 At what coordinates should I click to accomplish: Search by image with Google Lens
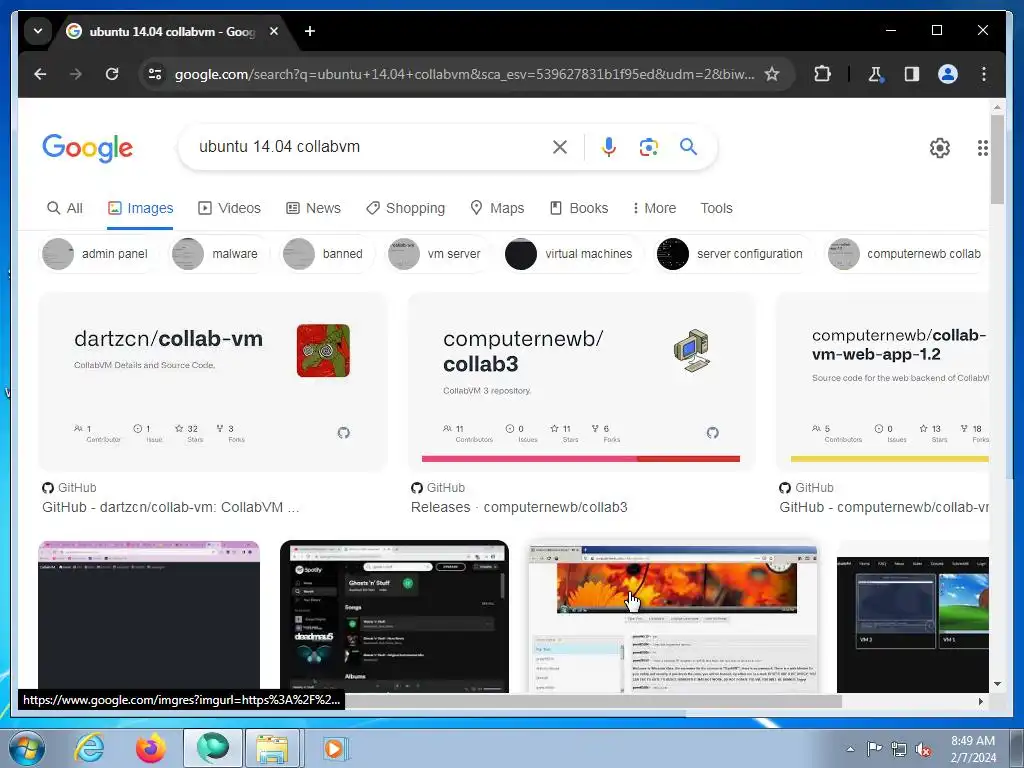[x=648, y=147]
